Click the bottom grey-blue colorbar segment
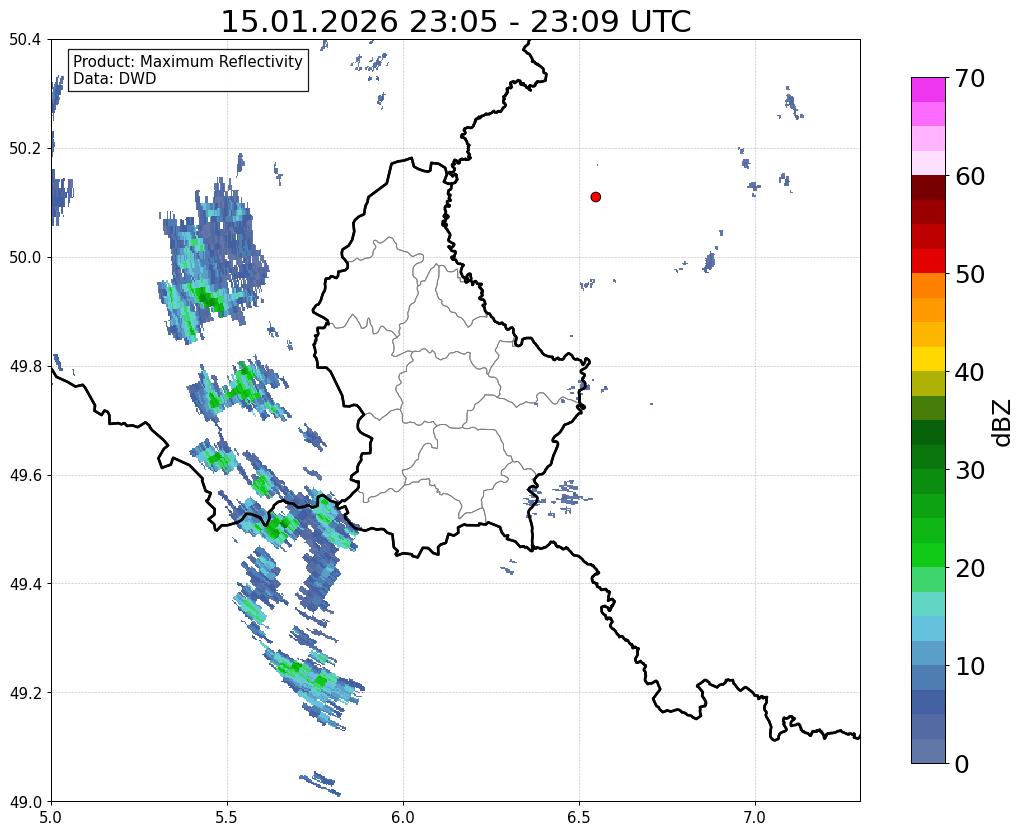The image size is (1023, 834). click(928, 750)
